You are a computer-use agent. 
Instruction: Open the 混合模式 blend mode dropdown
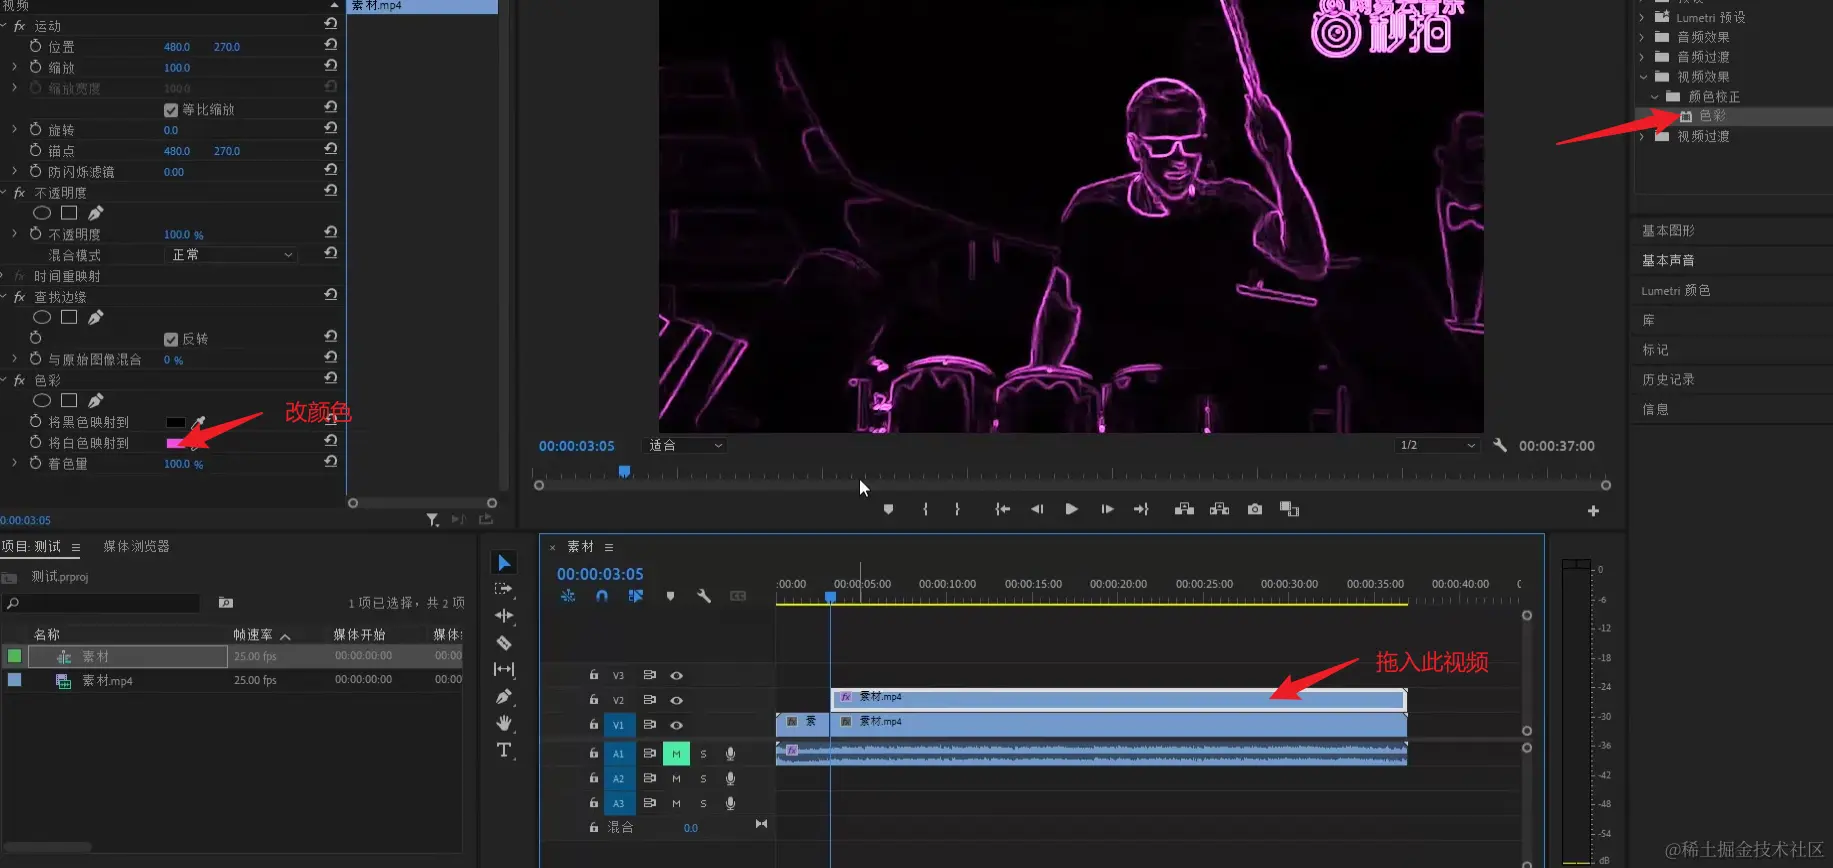point(231,255)
